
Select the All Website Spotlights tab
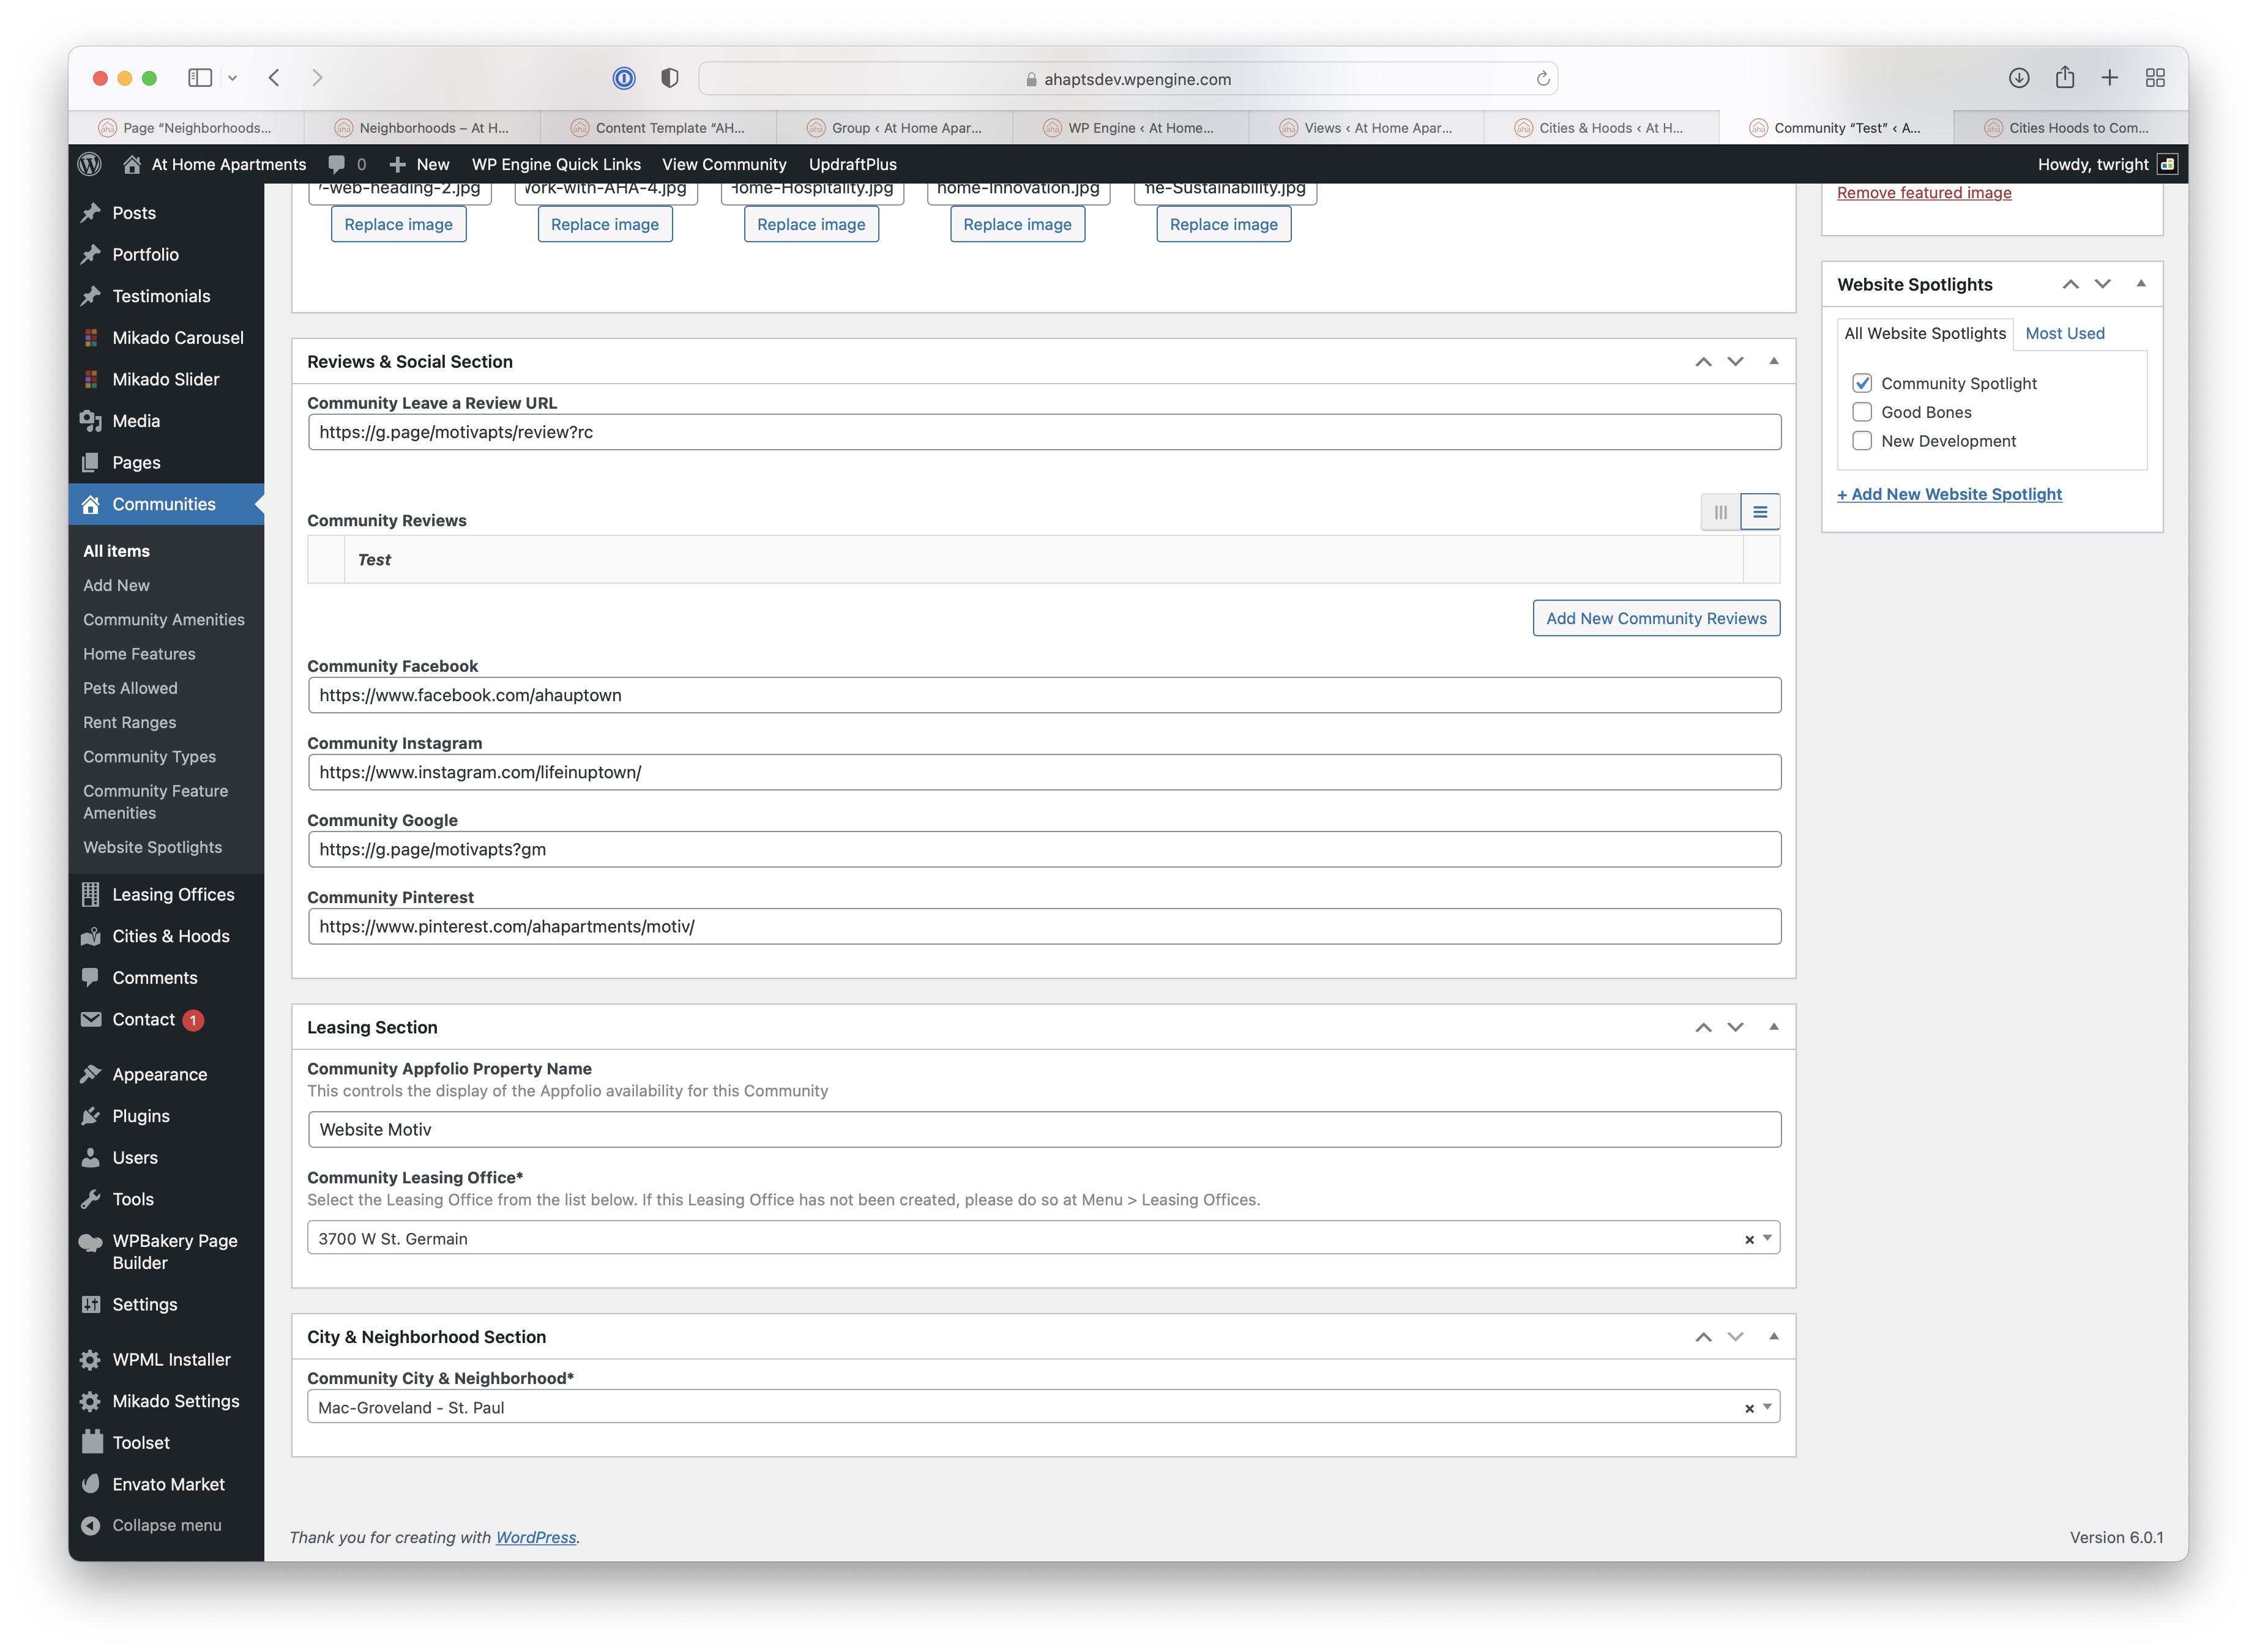(x=1925, y=334)
